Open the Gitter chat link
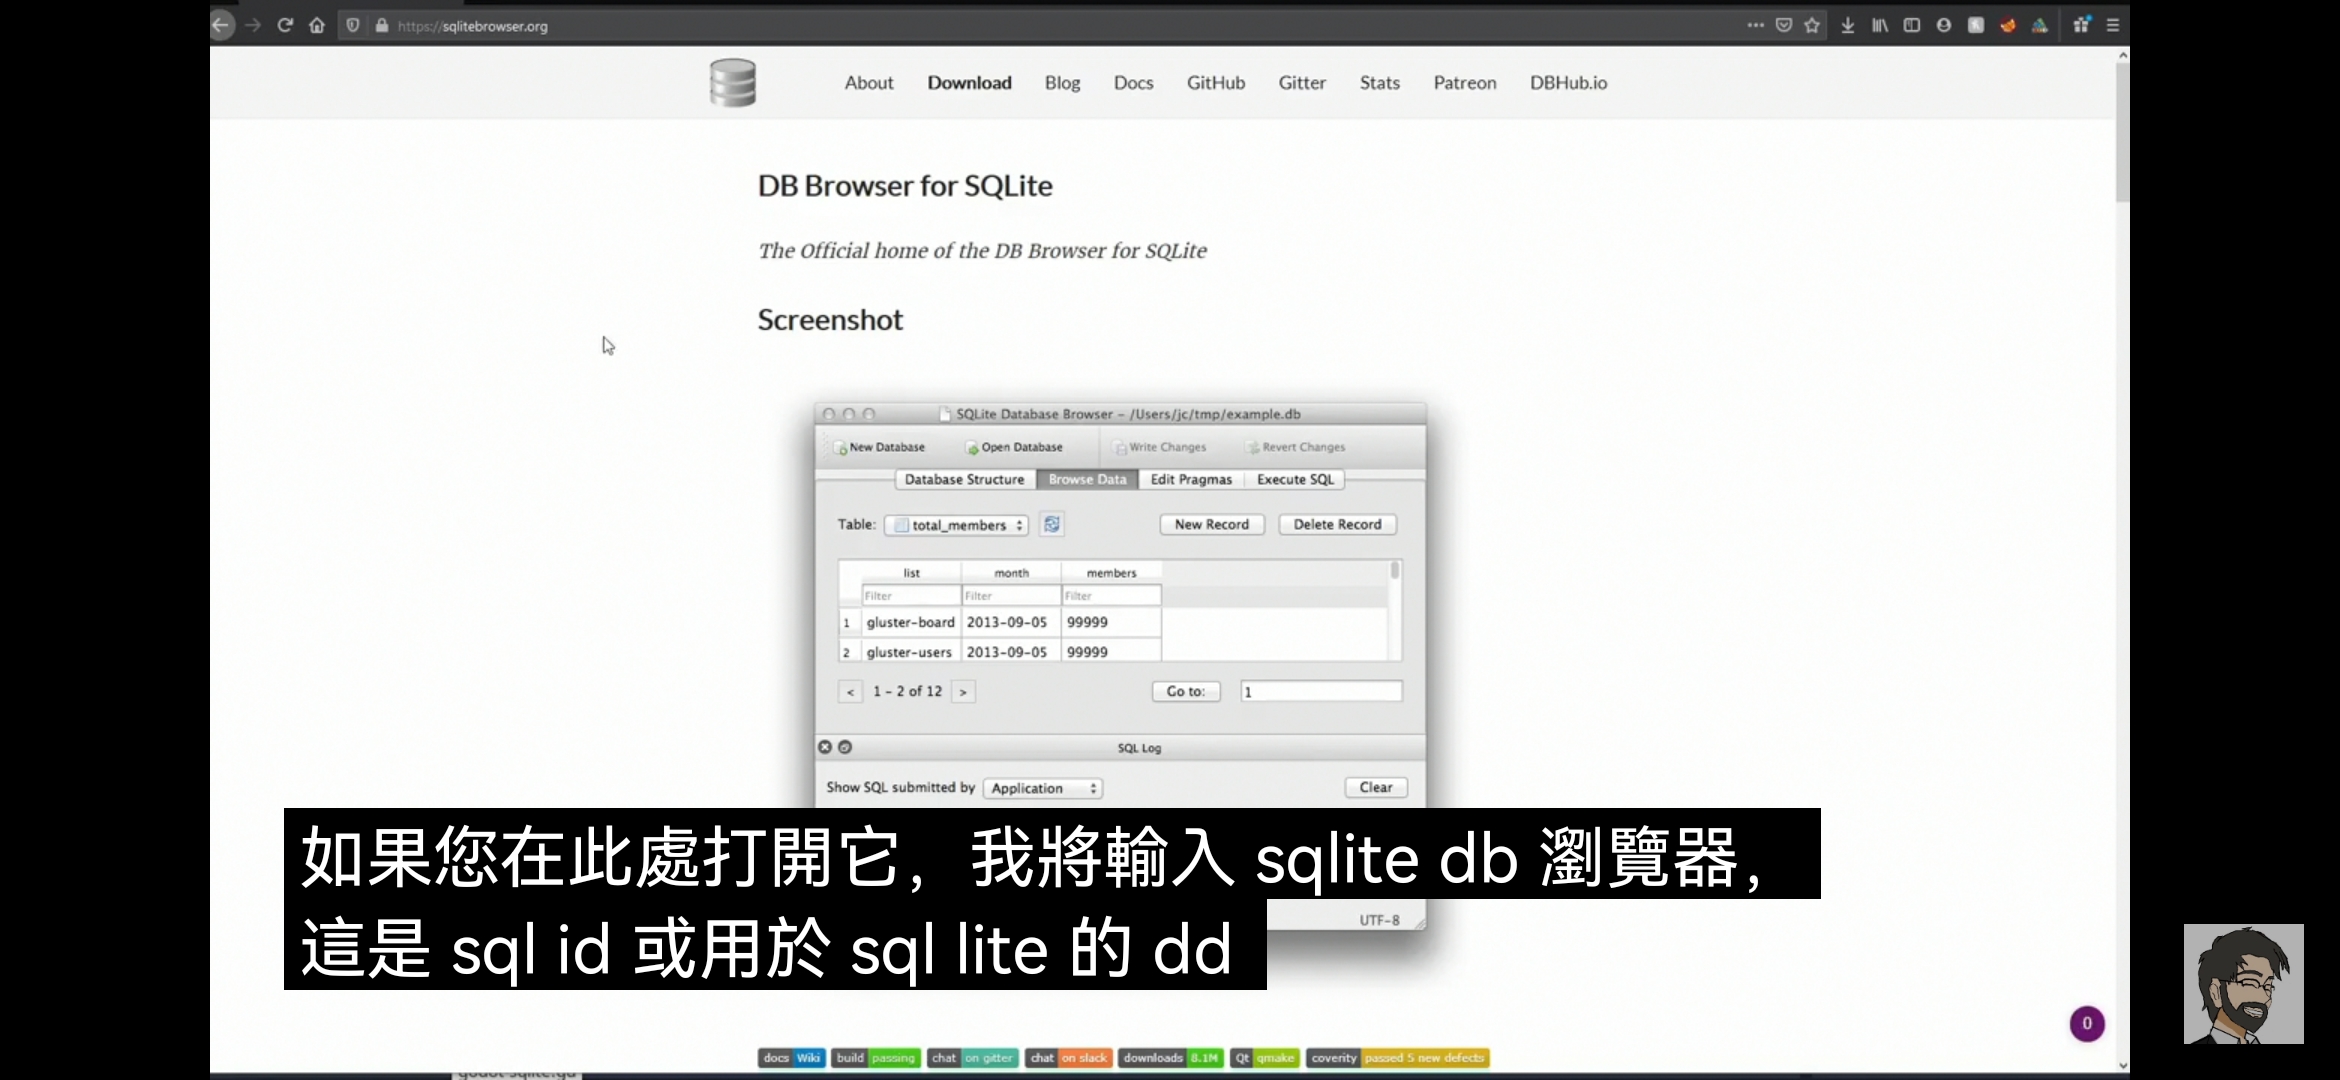 click(1302, 83)
